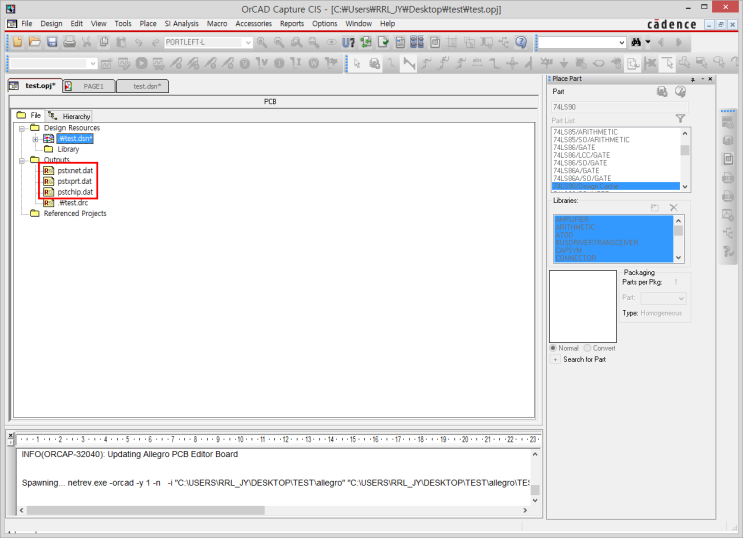Select the Normal radio button
The height and width of the screenshot is (538, 743).
(553, 348)
